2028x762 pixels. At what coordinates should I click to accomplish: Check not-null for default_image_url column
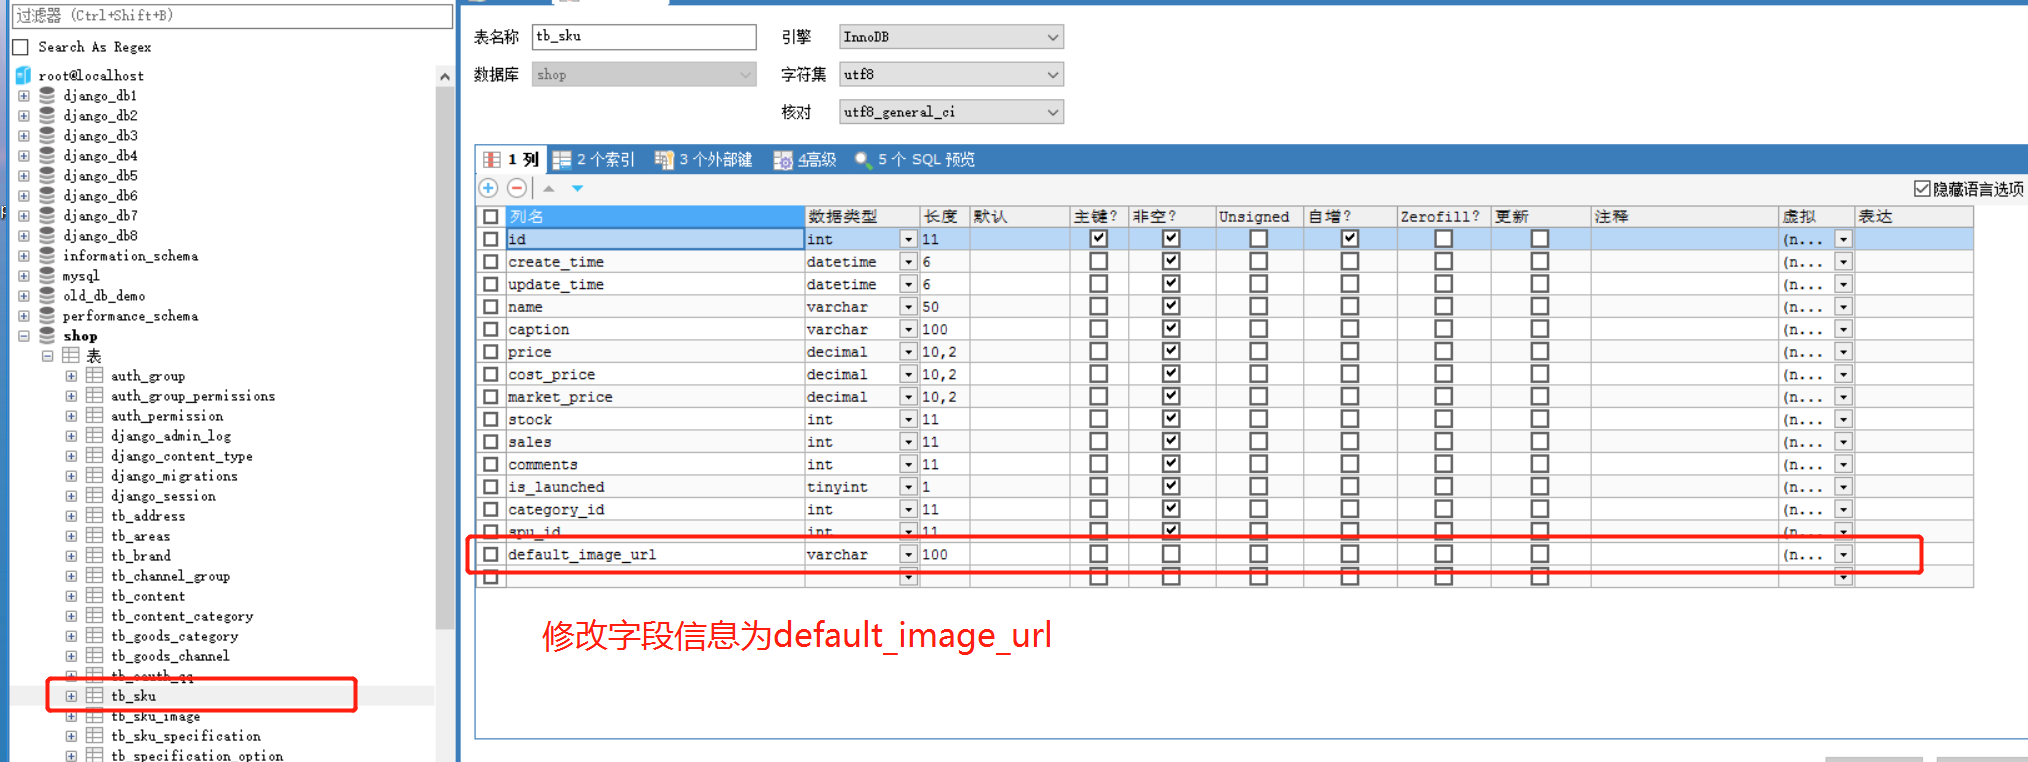1170,553
